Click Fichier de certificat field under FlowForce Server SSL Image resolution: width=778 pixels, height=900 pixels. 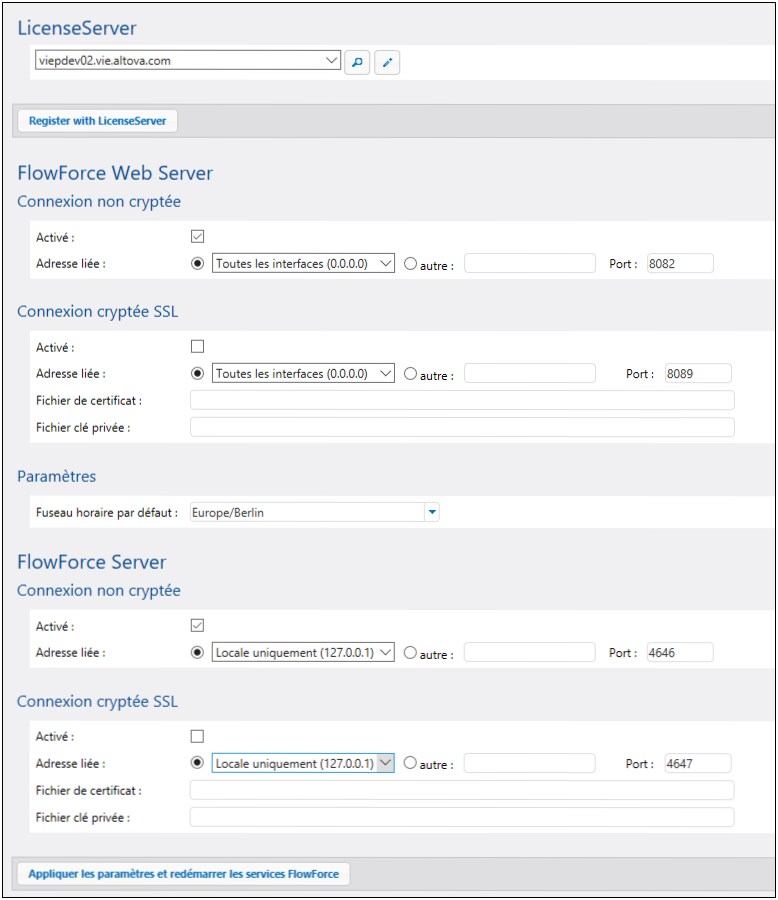point(462,790)
